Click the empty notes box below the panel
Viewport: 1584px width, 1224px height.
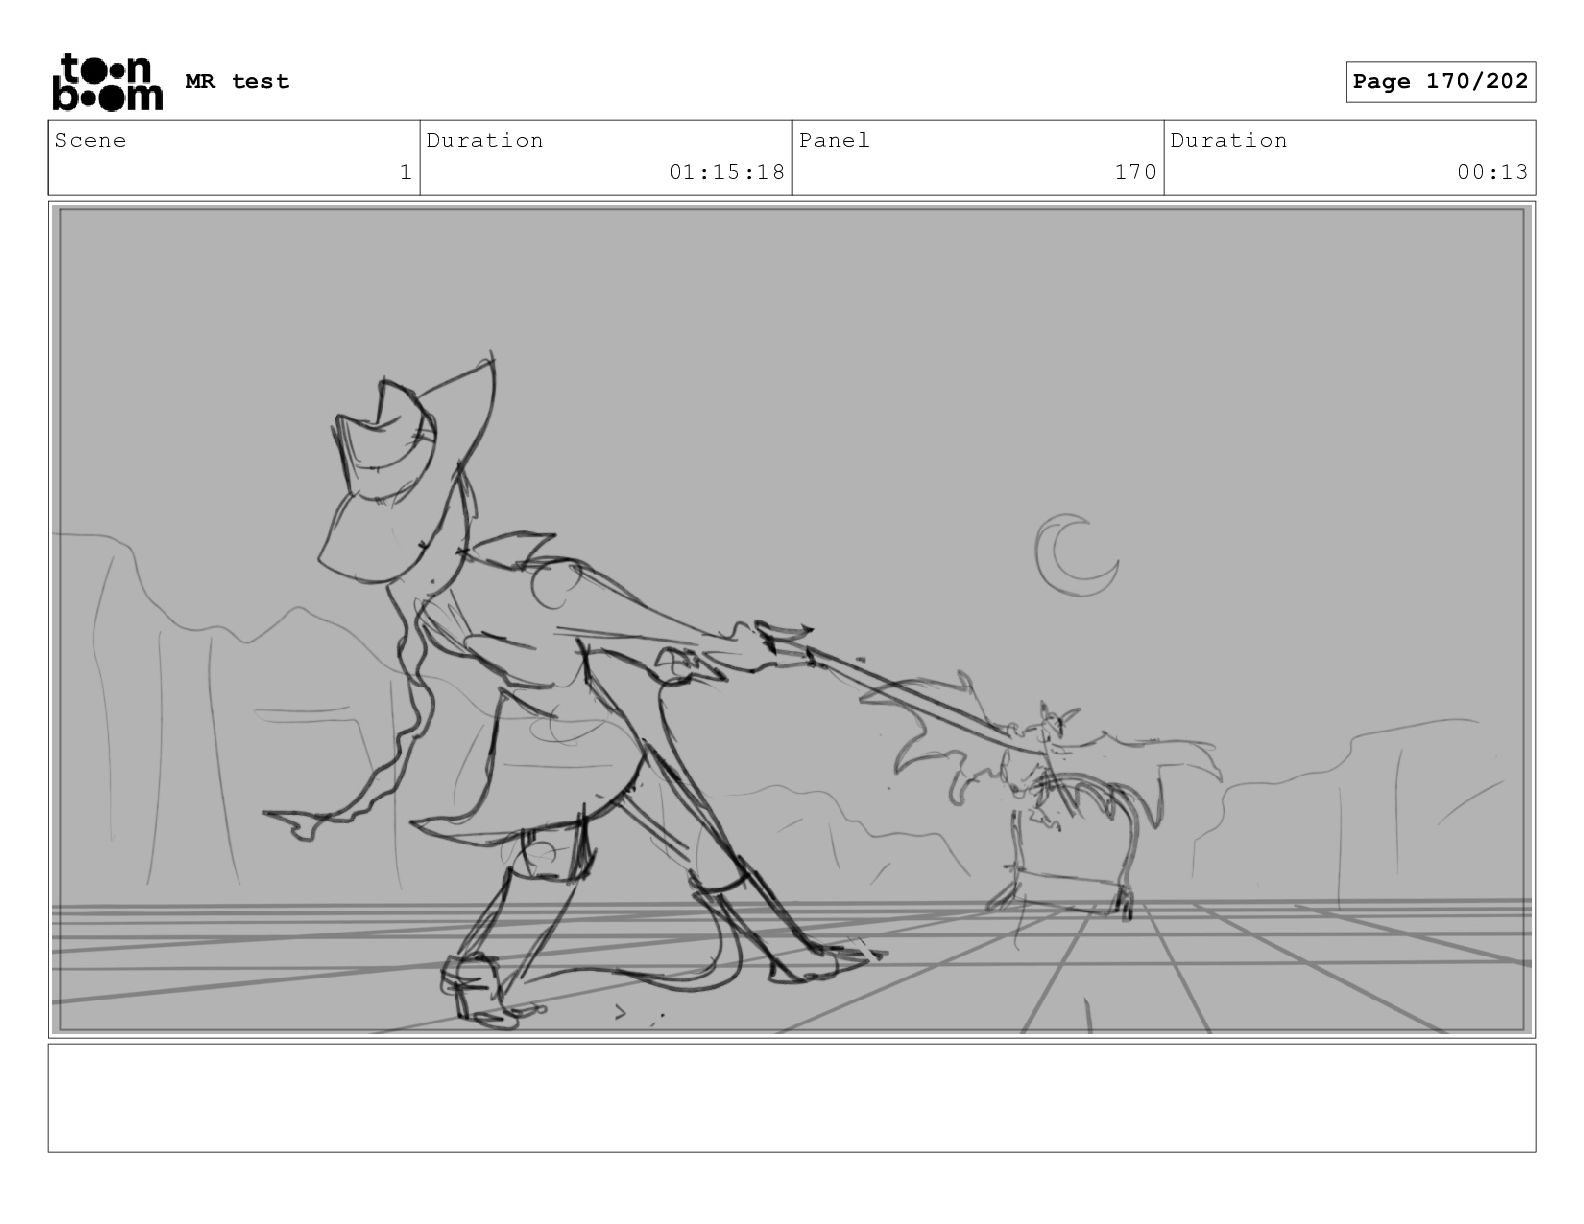tap(791, 1098)
